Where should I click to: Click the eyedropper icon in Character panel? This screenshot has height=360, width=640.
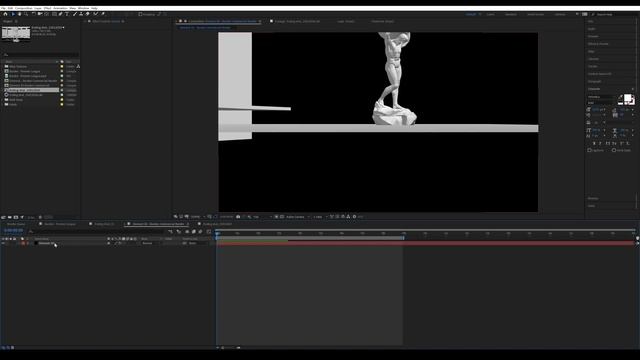click(x=620, y=97)
